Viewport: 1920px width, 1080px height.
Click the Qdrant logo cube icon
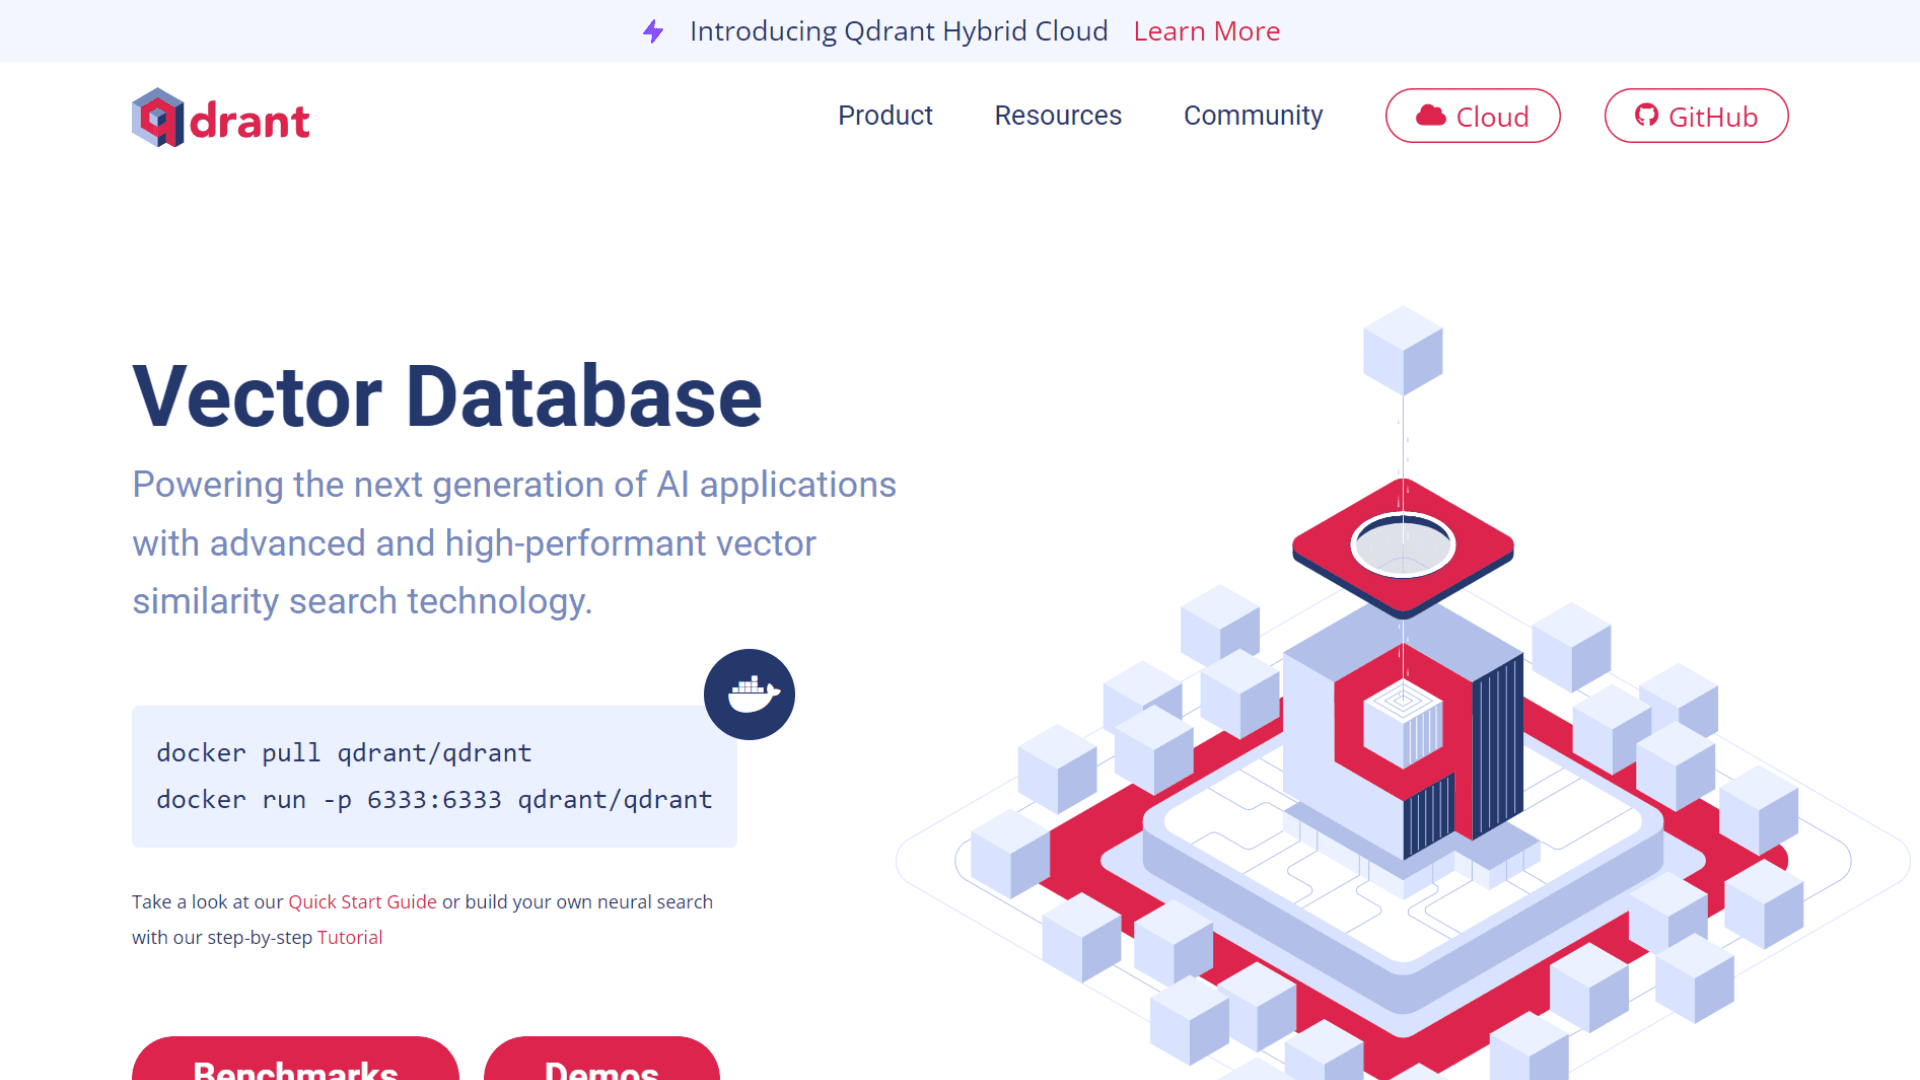[158, 118]
